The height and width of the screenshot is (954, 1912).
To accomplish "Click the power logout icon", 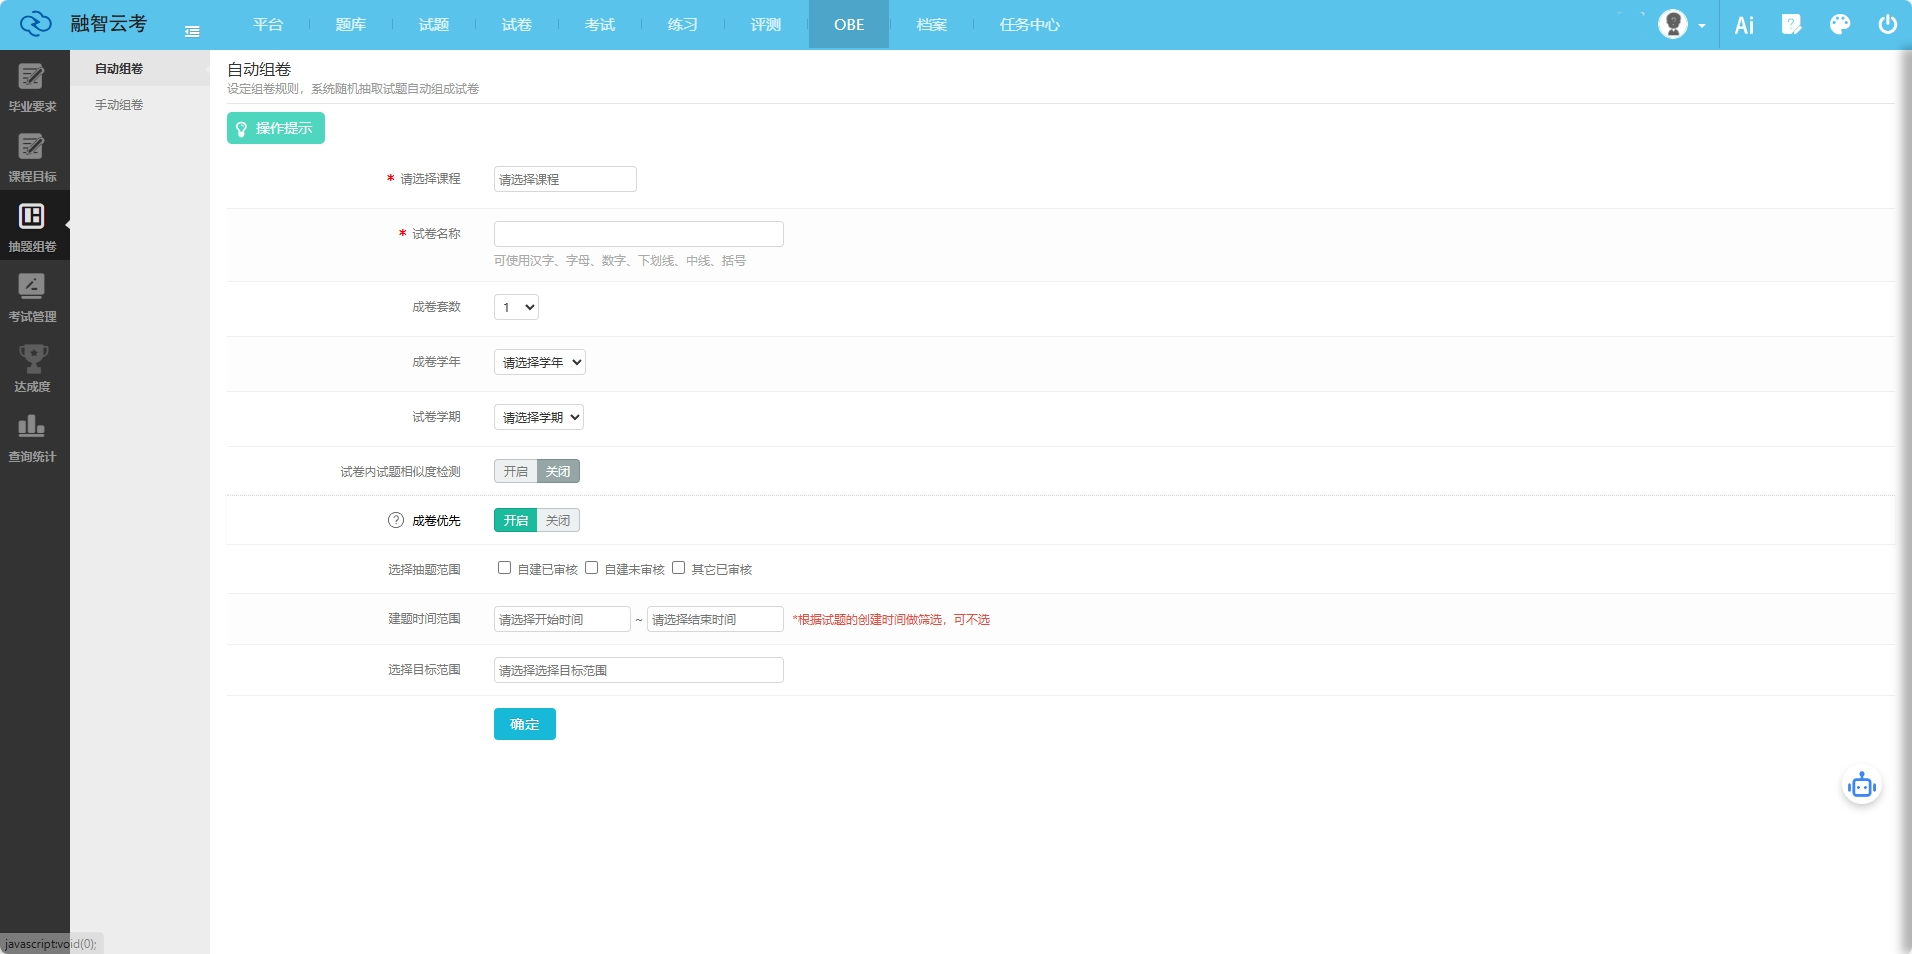I will pos(1887,25).
